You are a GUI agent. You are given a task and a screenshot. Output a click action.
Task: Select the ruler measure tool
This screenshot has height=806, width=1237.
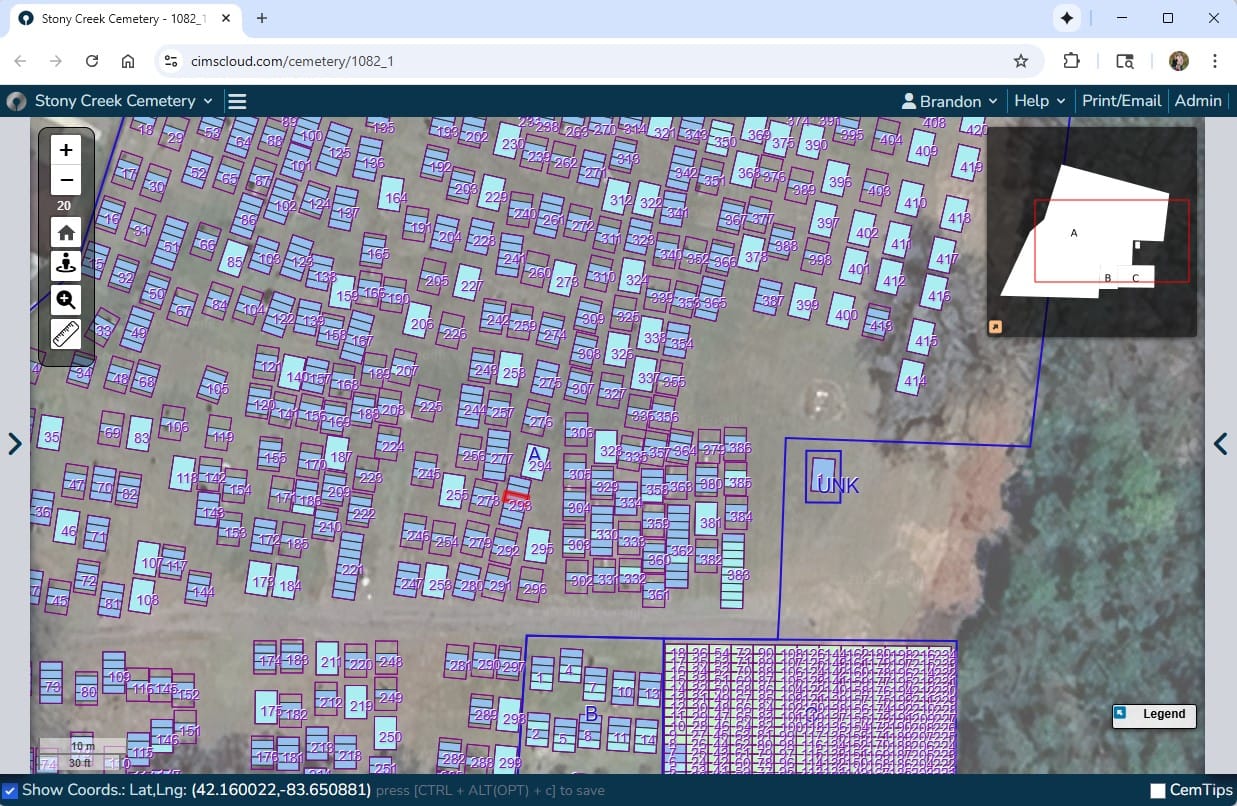click(66, 334)
